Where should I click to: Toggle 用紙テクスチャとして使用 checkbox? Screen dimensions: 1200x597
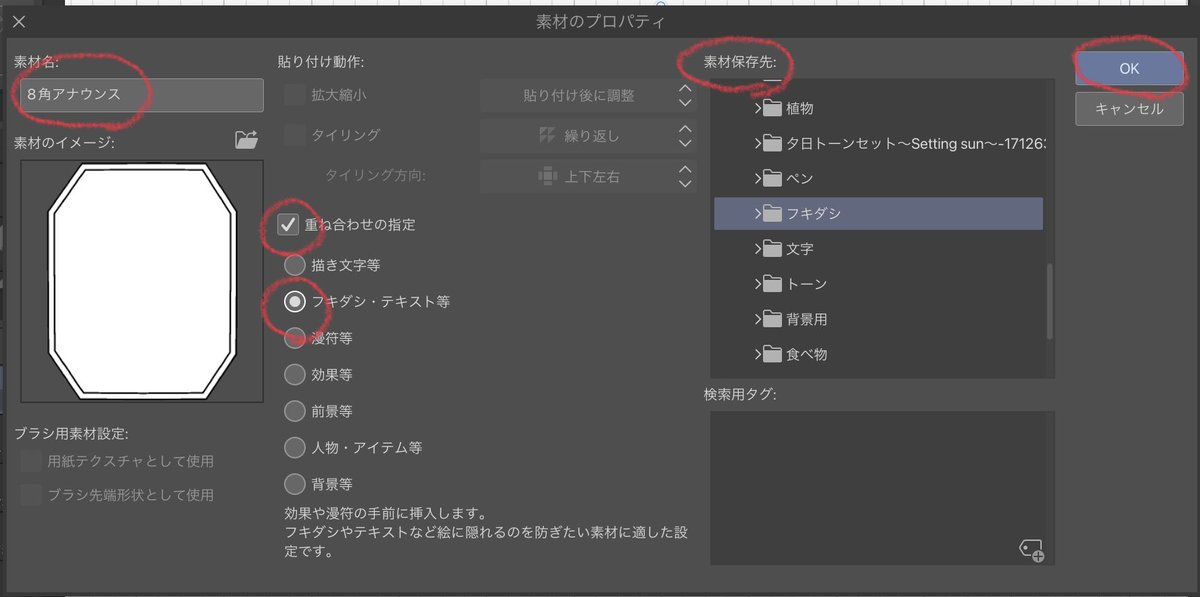31,461
